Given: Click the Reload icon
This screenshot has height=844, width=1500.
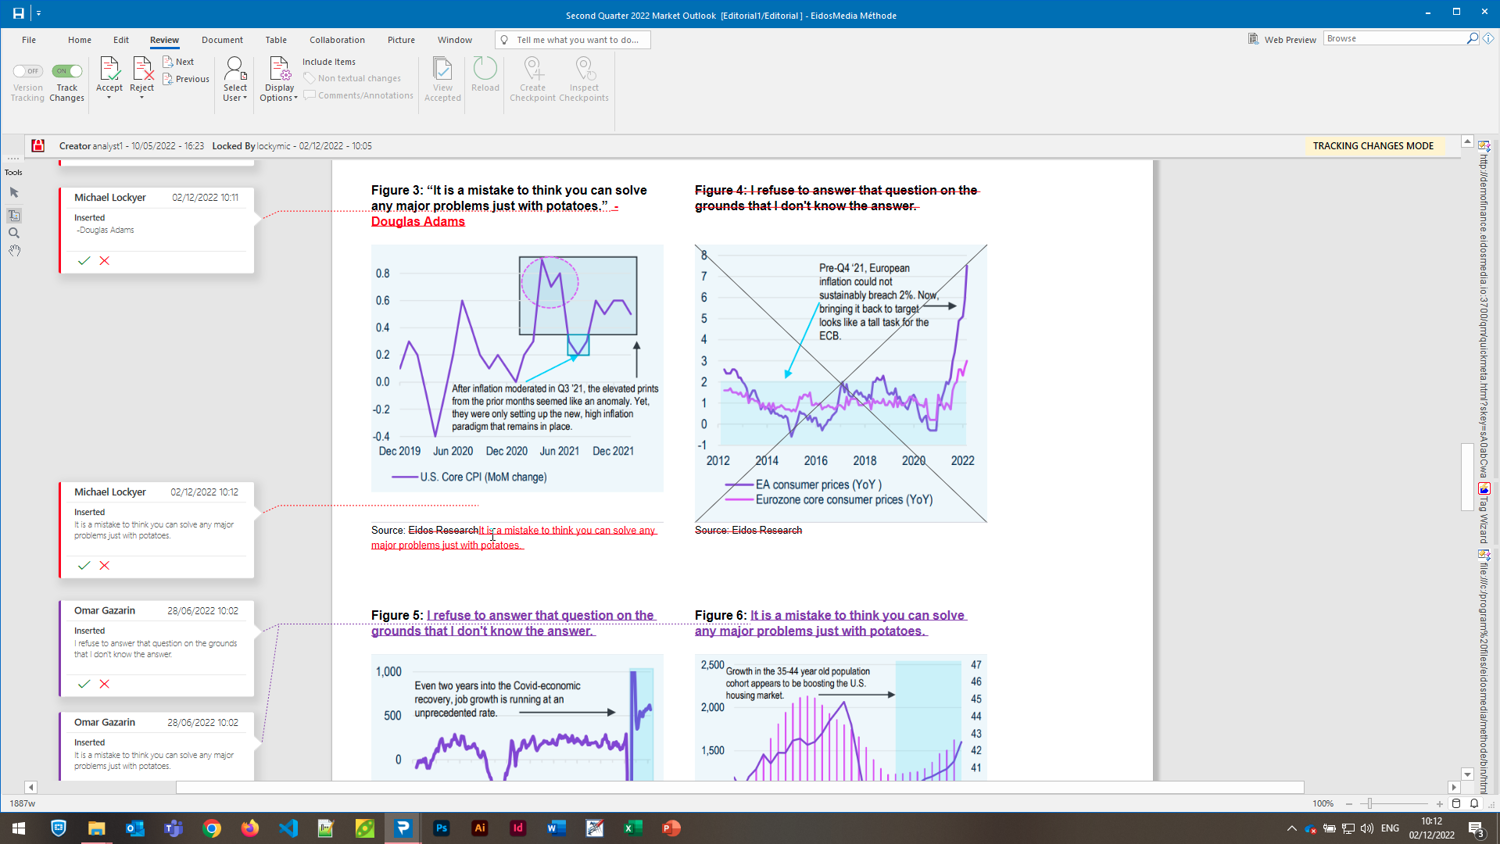Looking at the screenshot, I should click(x=485, y=68).
